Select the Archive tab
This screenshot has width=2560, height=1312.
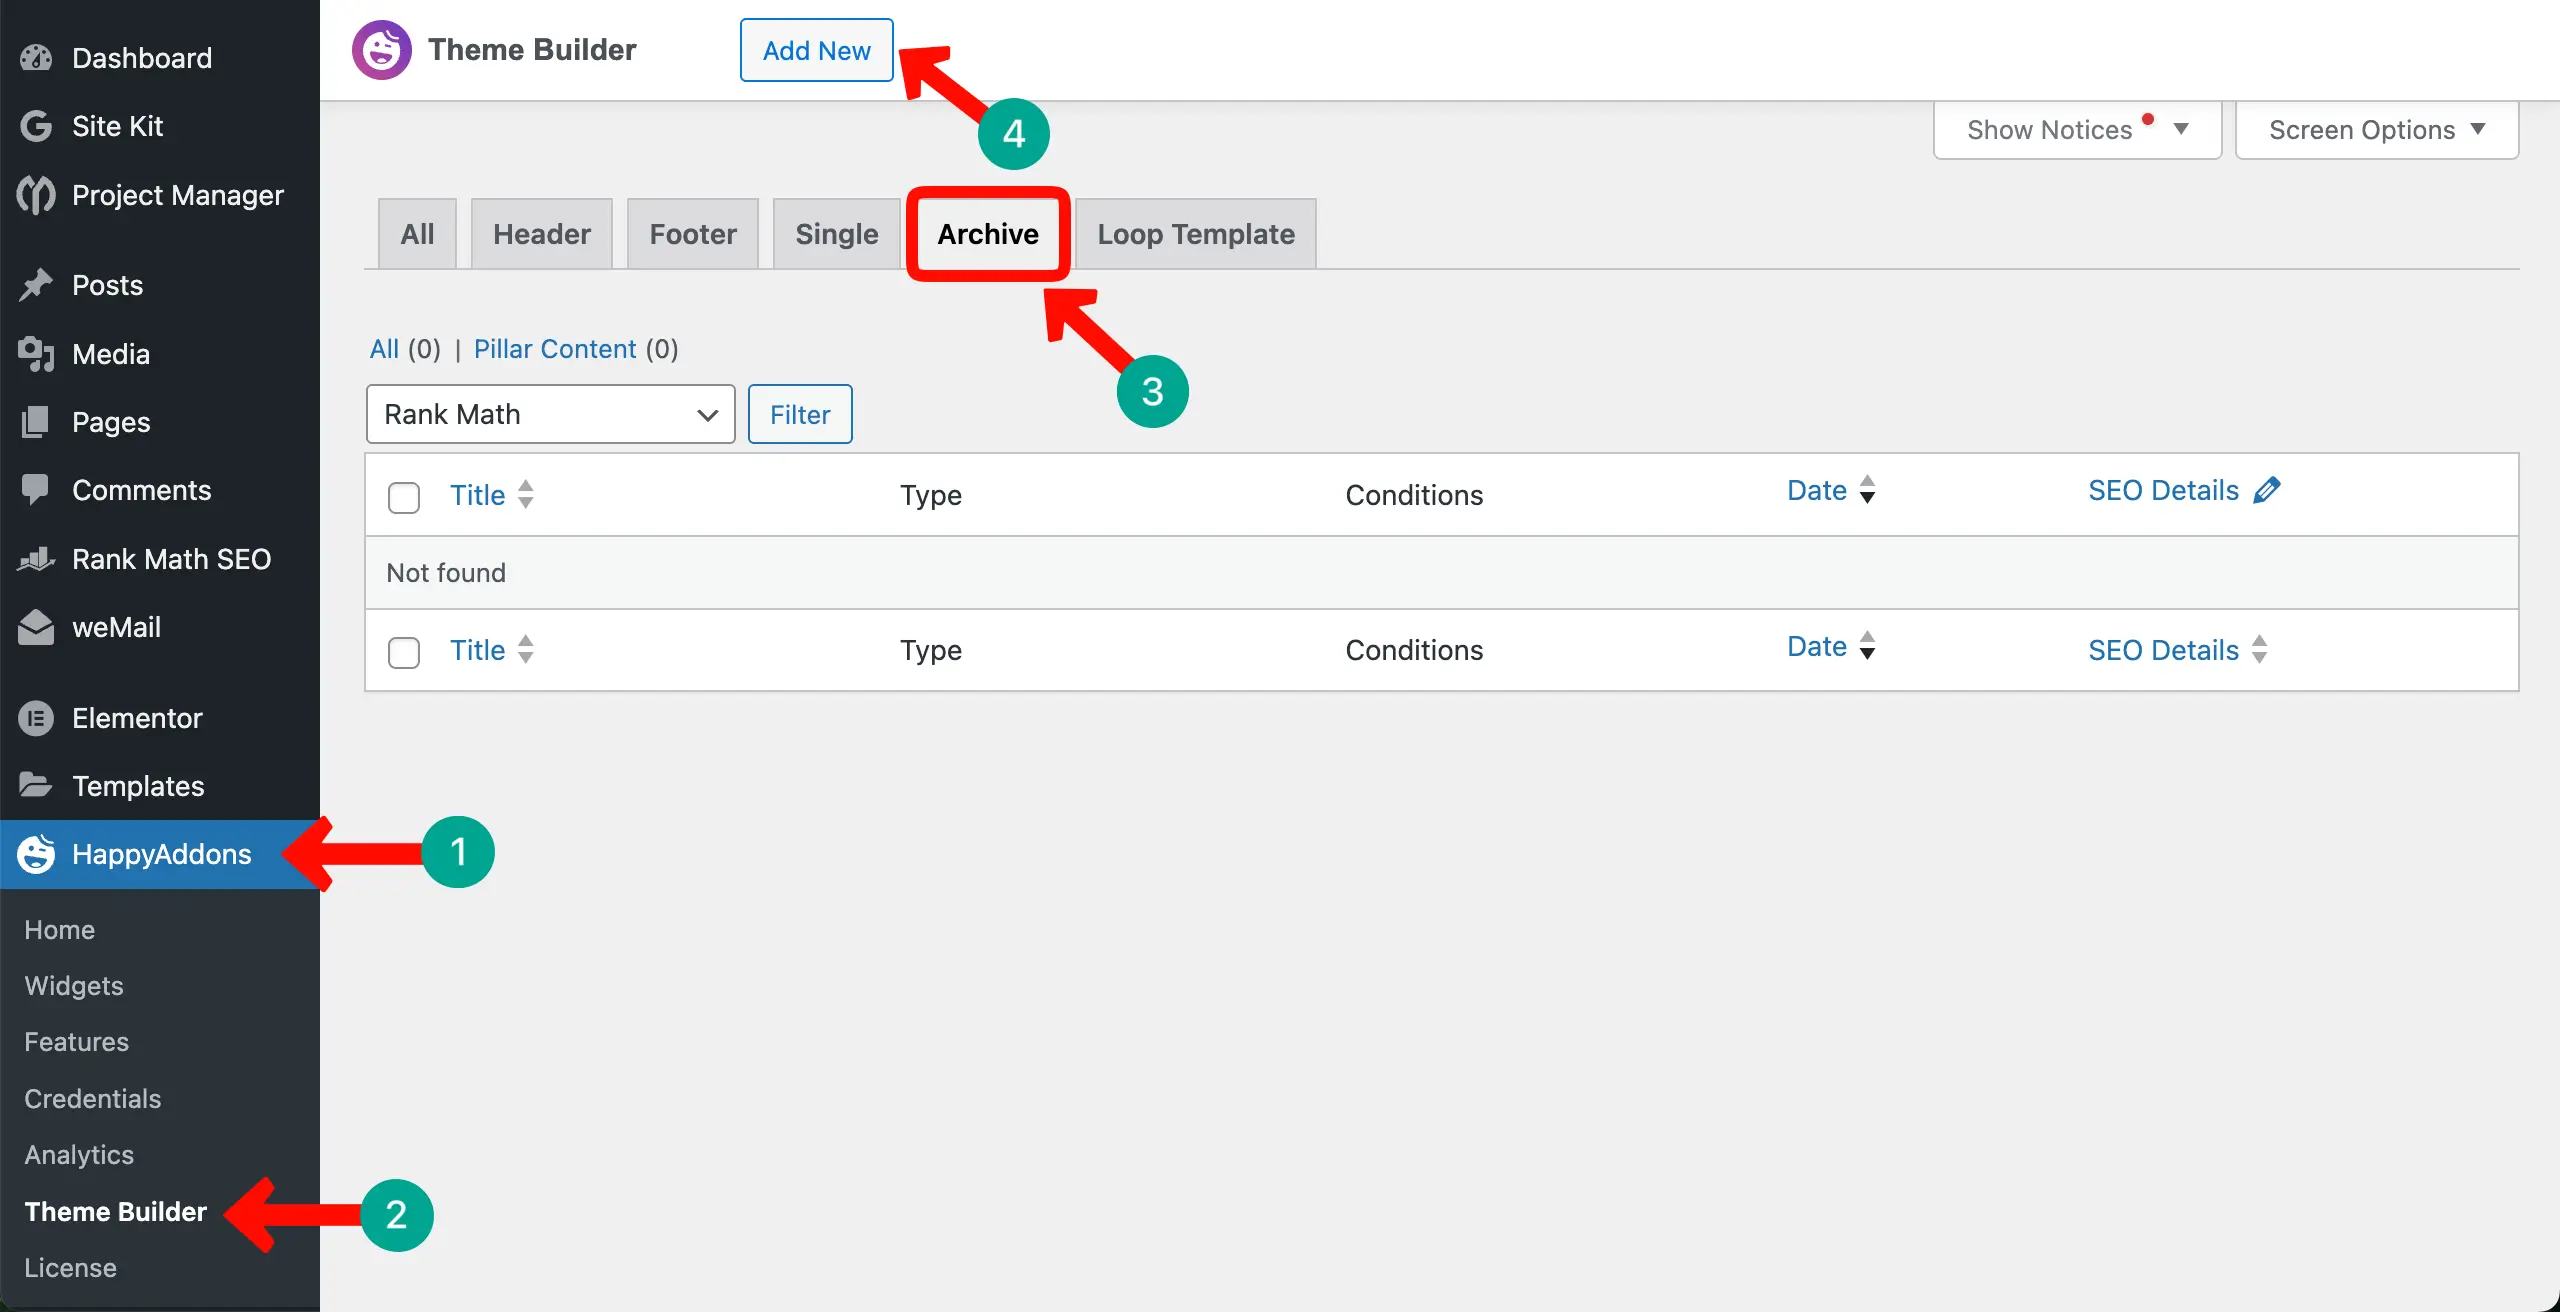[x=988, y=234]
